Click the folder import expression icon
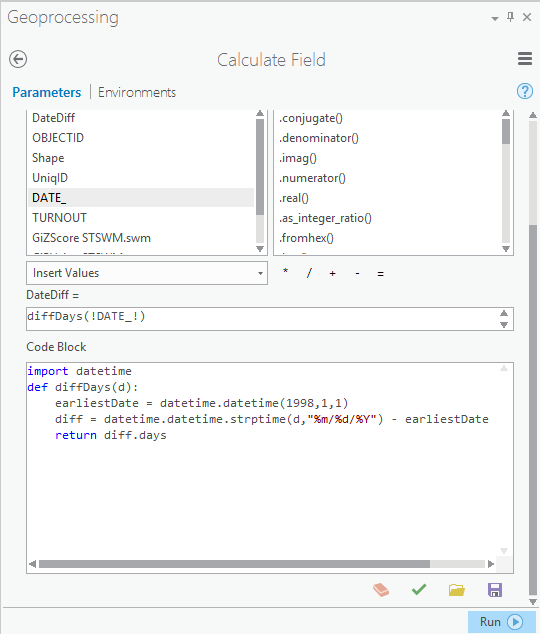 (x=457, y=590)
